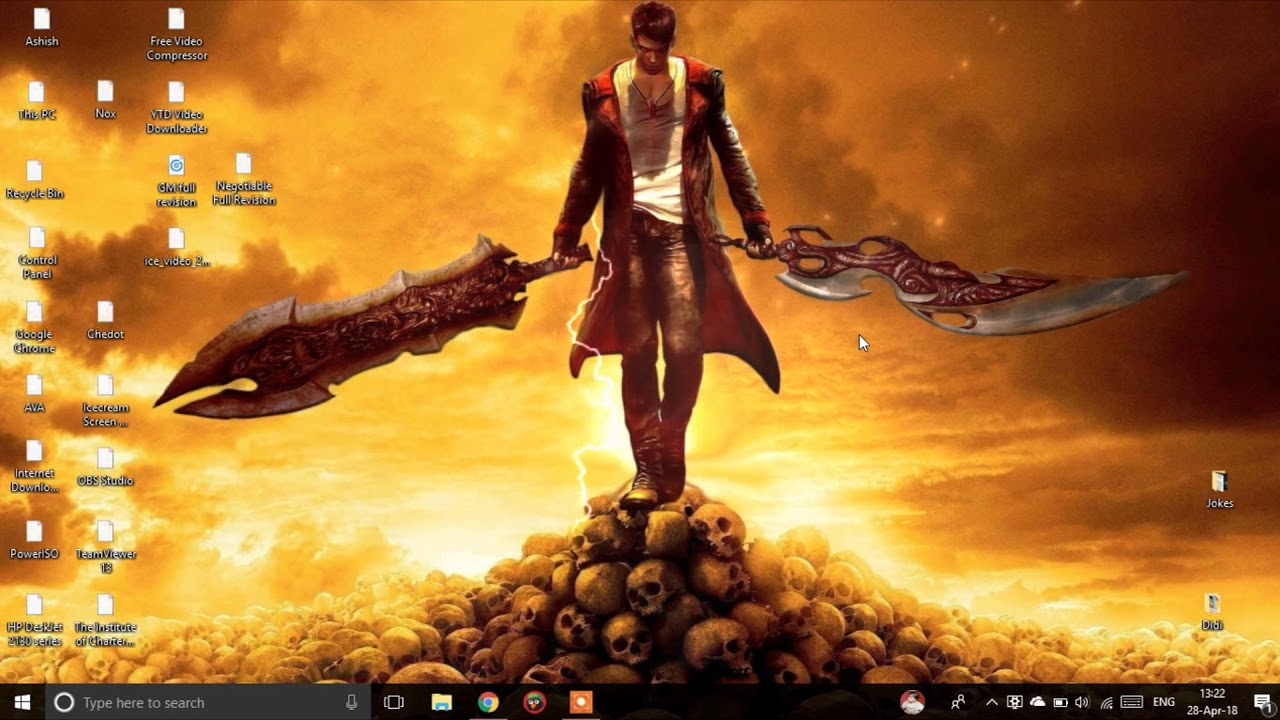Click the user avatar in taskbar tray
This screenshot has width=1280, height=720.
[x=912, y=702]
